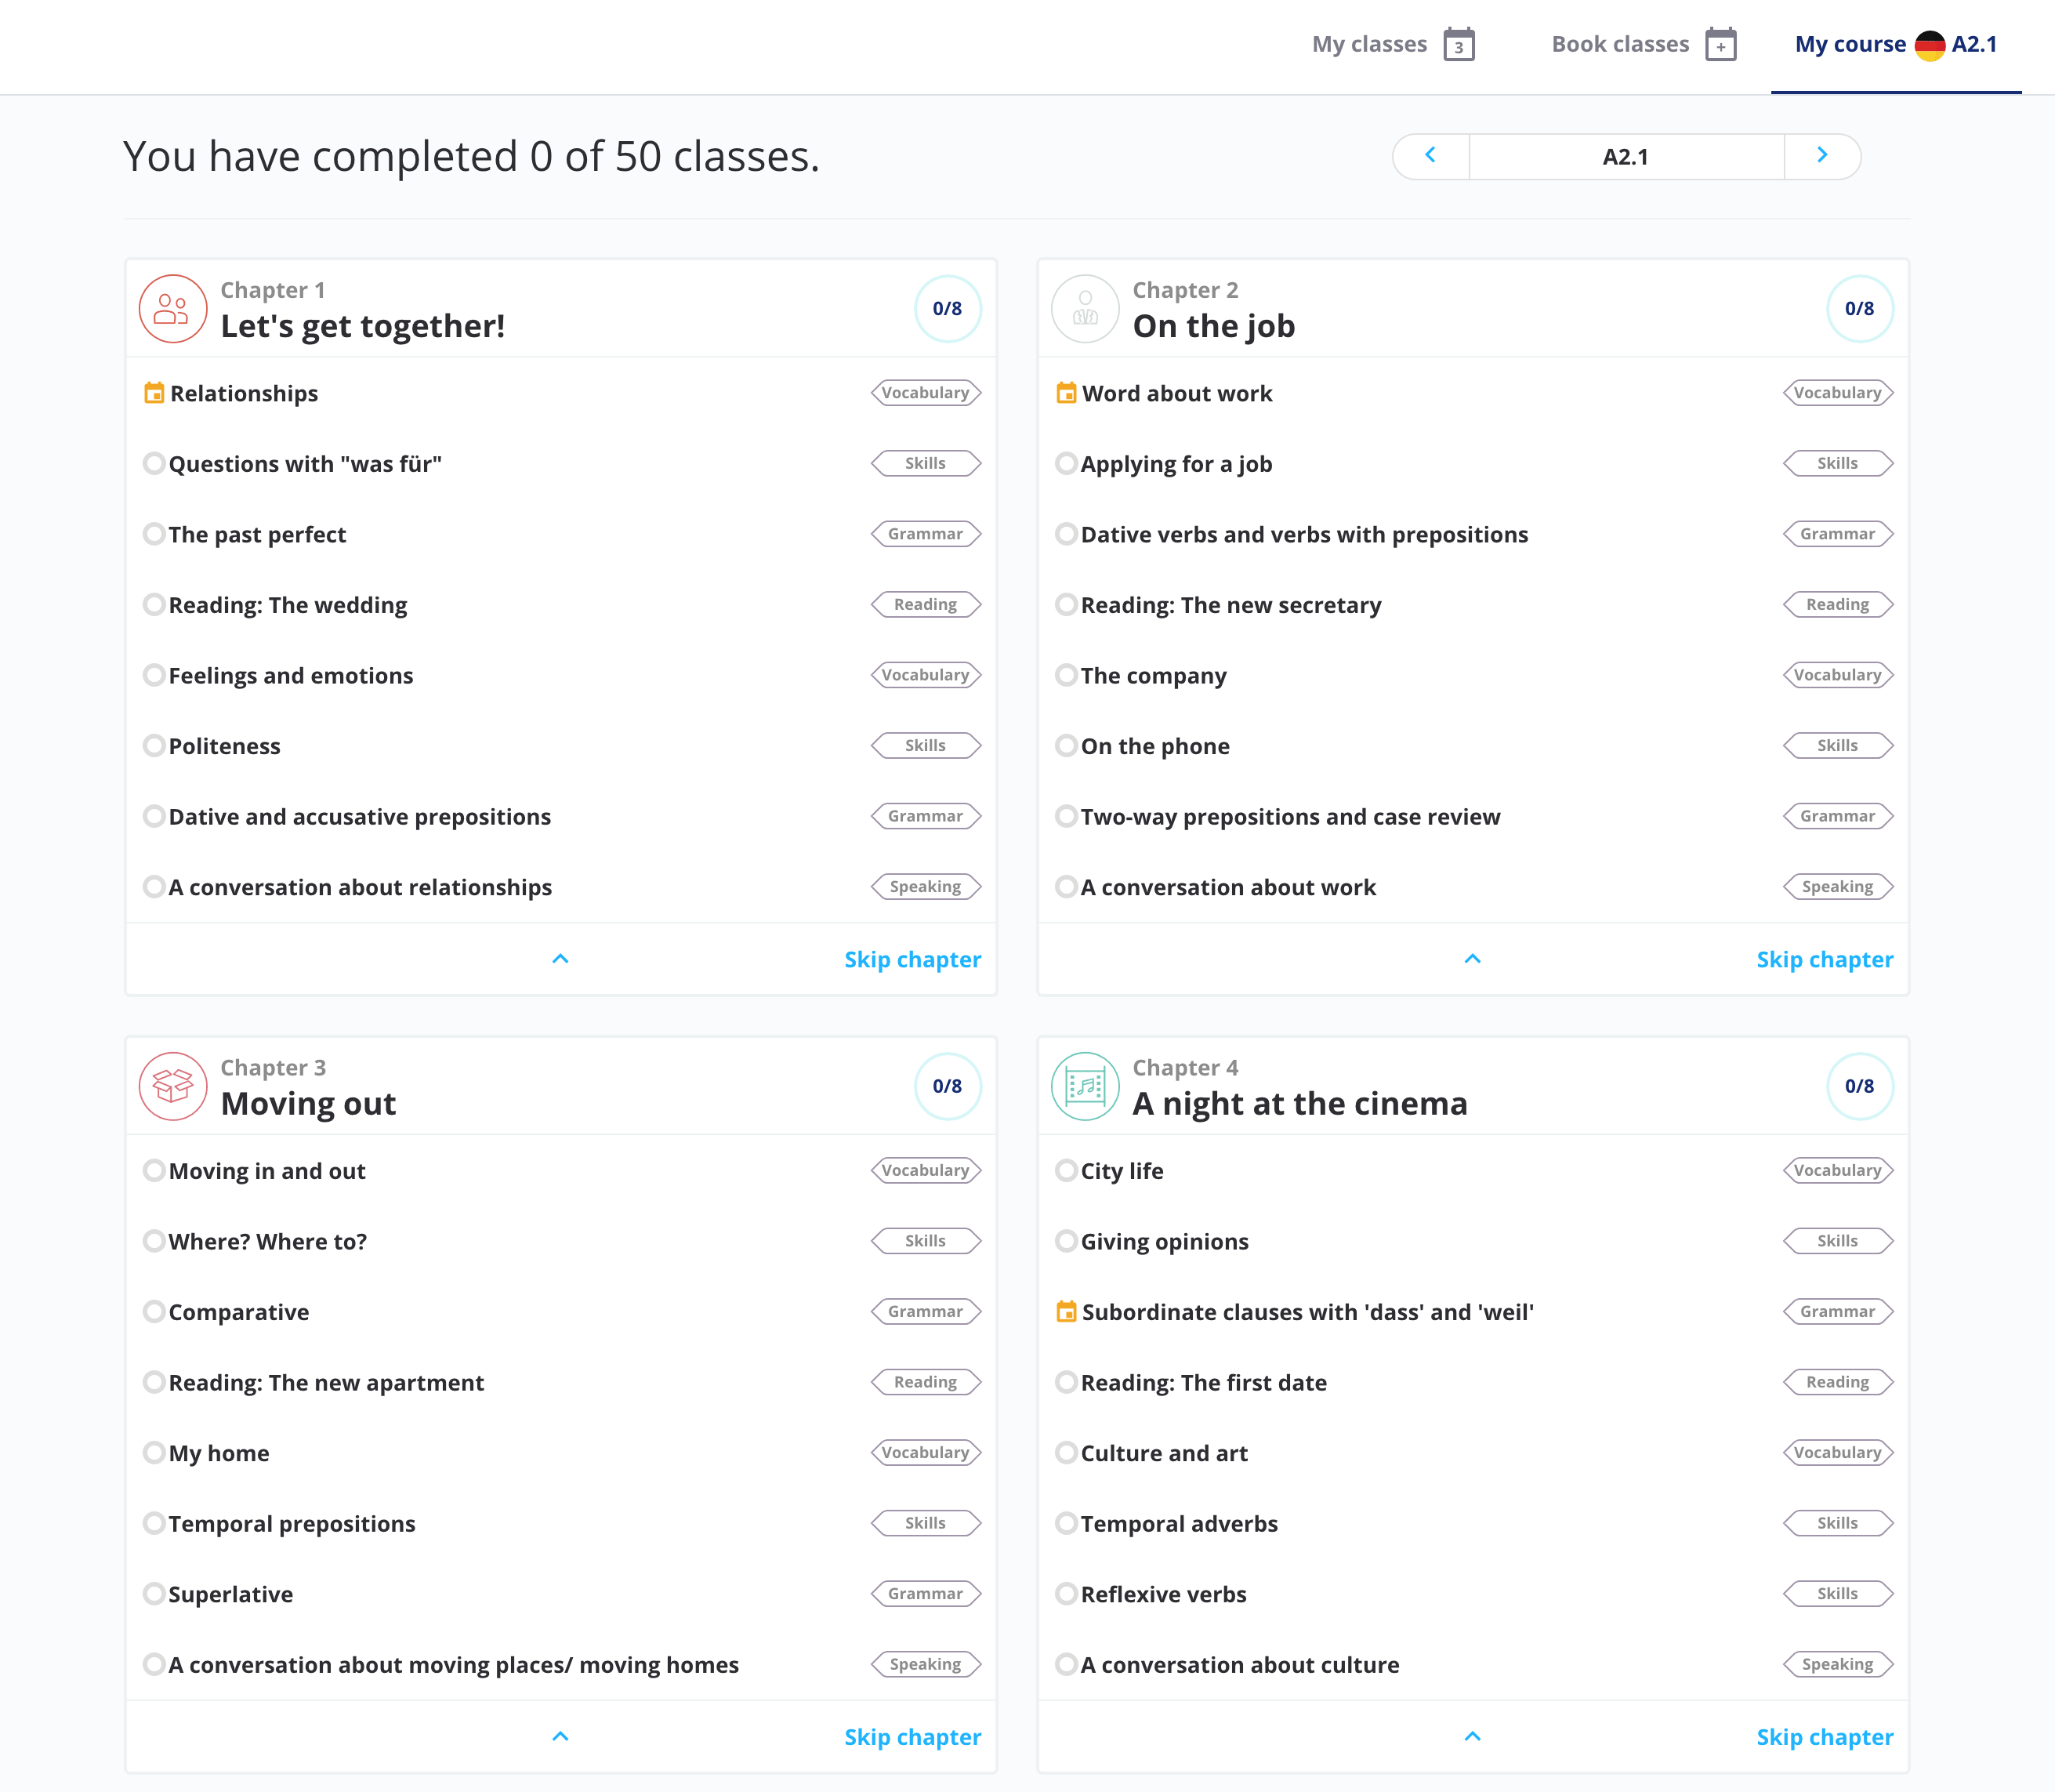The image size is (2055, 1792).
Task: Mark 'The past perfect' lesson circle
Action: [154, 534]
